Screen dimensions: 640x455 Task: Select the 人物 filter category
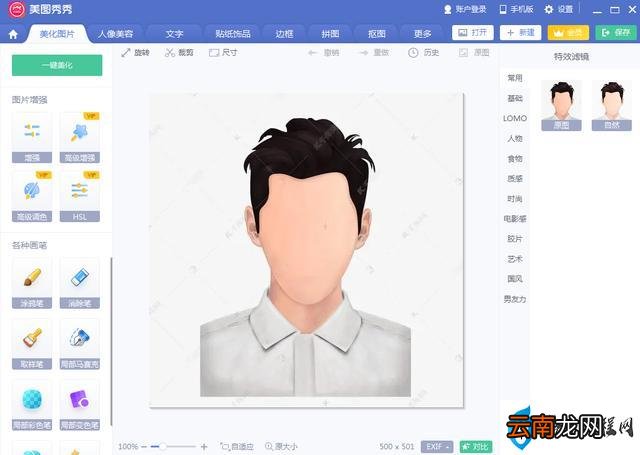(x=515, y=138)
